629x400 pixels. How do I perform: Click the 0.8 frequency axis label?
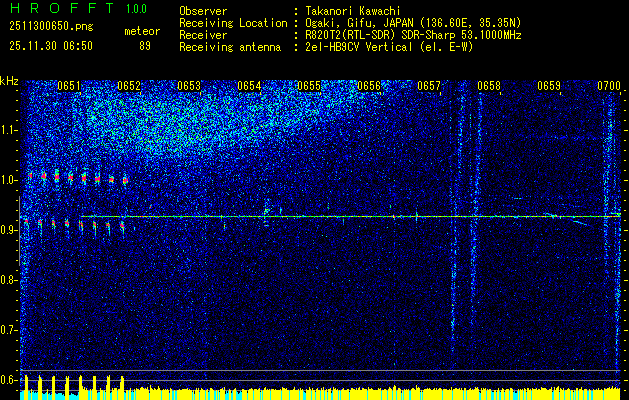(x=9, y=280)
